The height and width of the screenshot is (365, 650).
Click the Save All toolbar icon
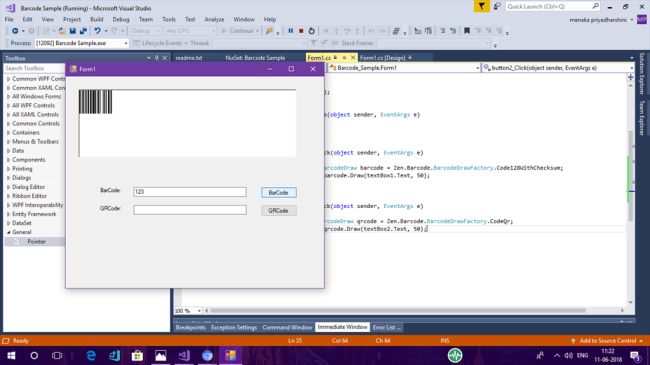coord(83,31)
